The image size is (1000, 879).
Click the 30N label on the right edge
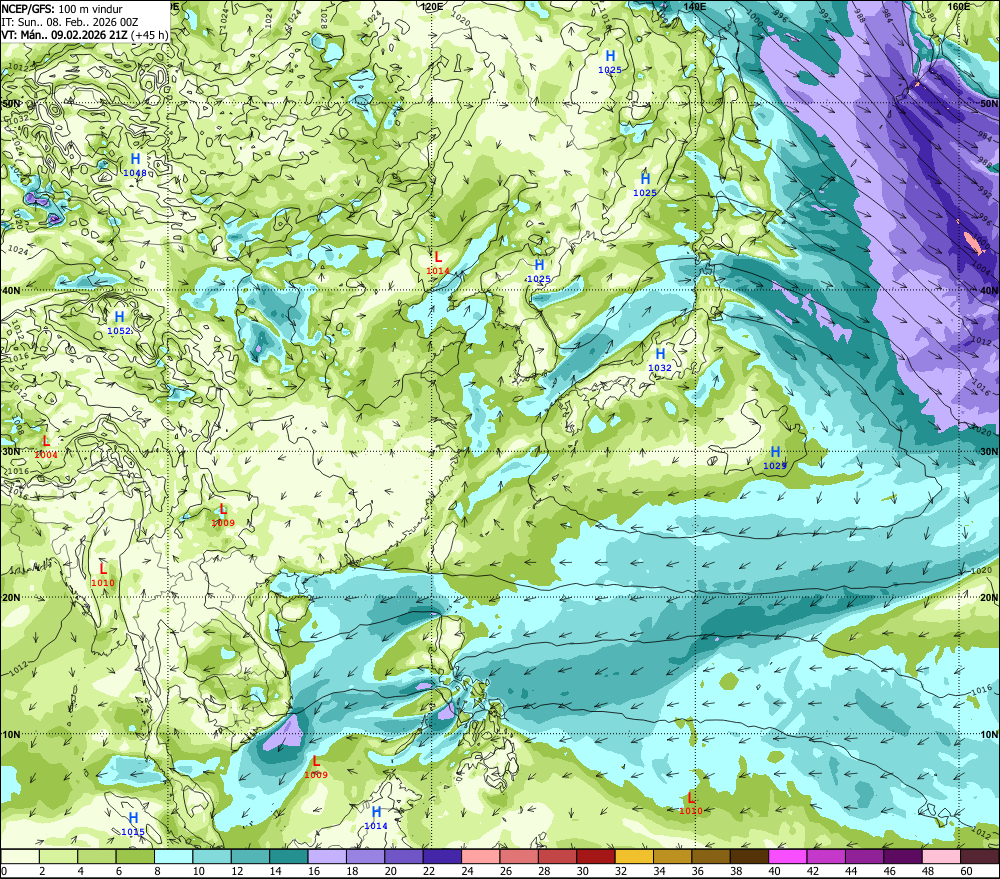pyautogui.click(x=989, y=452)
